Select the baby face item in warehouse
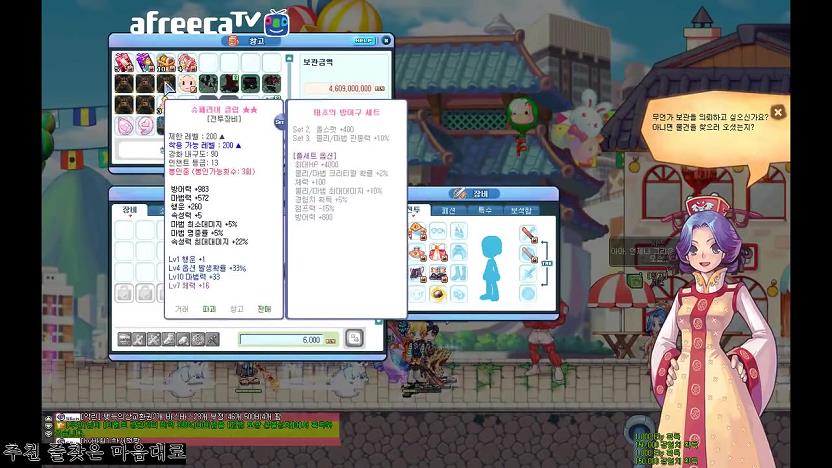The height and width of the screenshot is (468, 832). click(x=187, y=83)
